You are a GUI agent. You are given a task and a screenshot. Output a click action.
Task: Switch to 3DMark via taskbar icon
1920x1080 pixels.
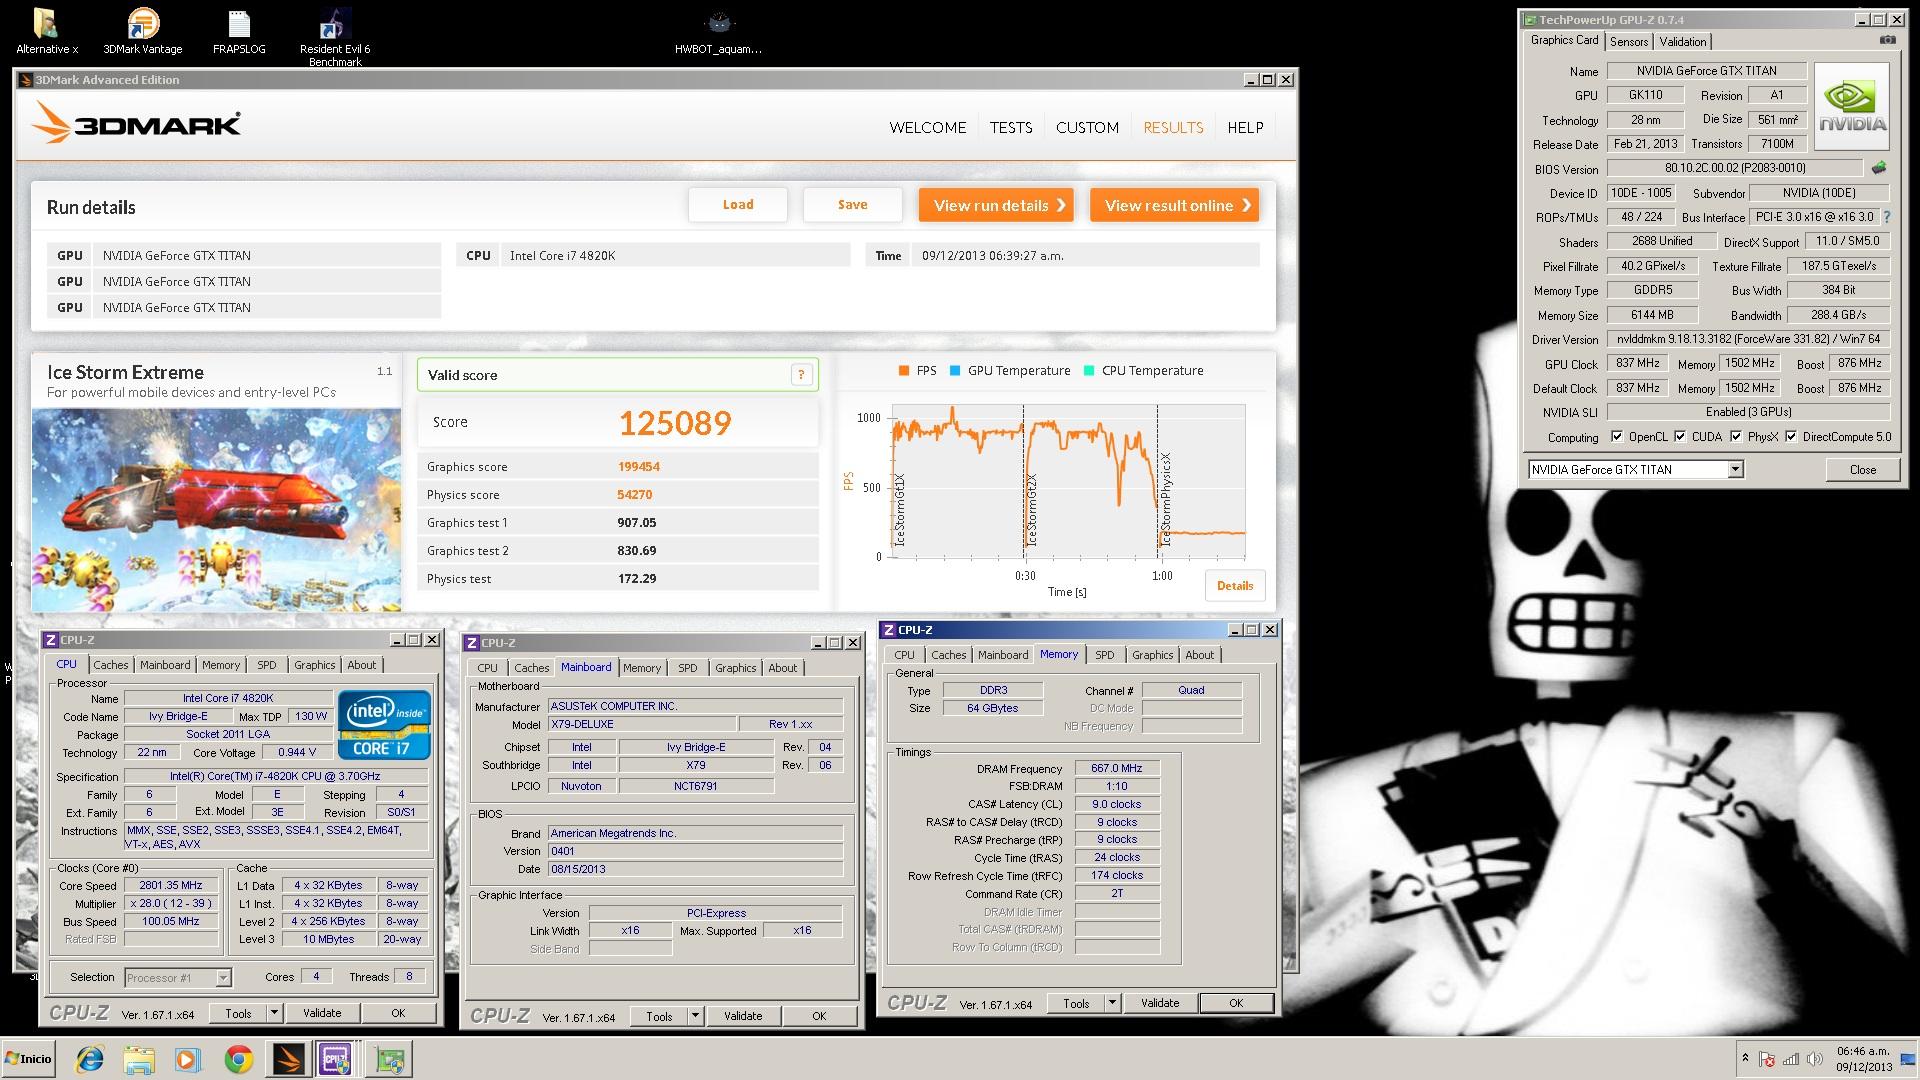coord(288,1059)
